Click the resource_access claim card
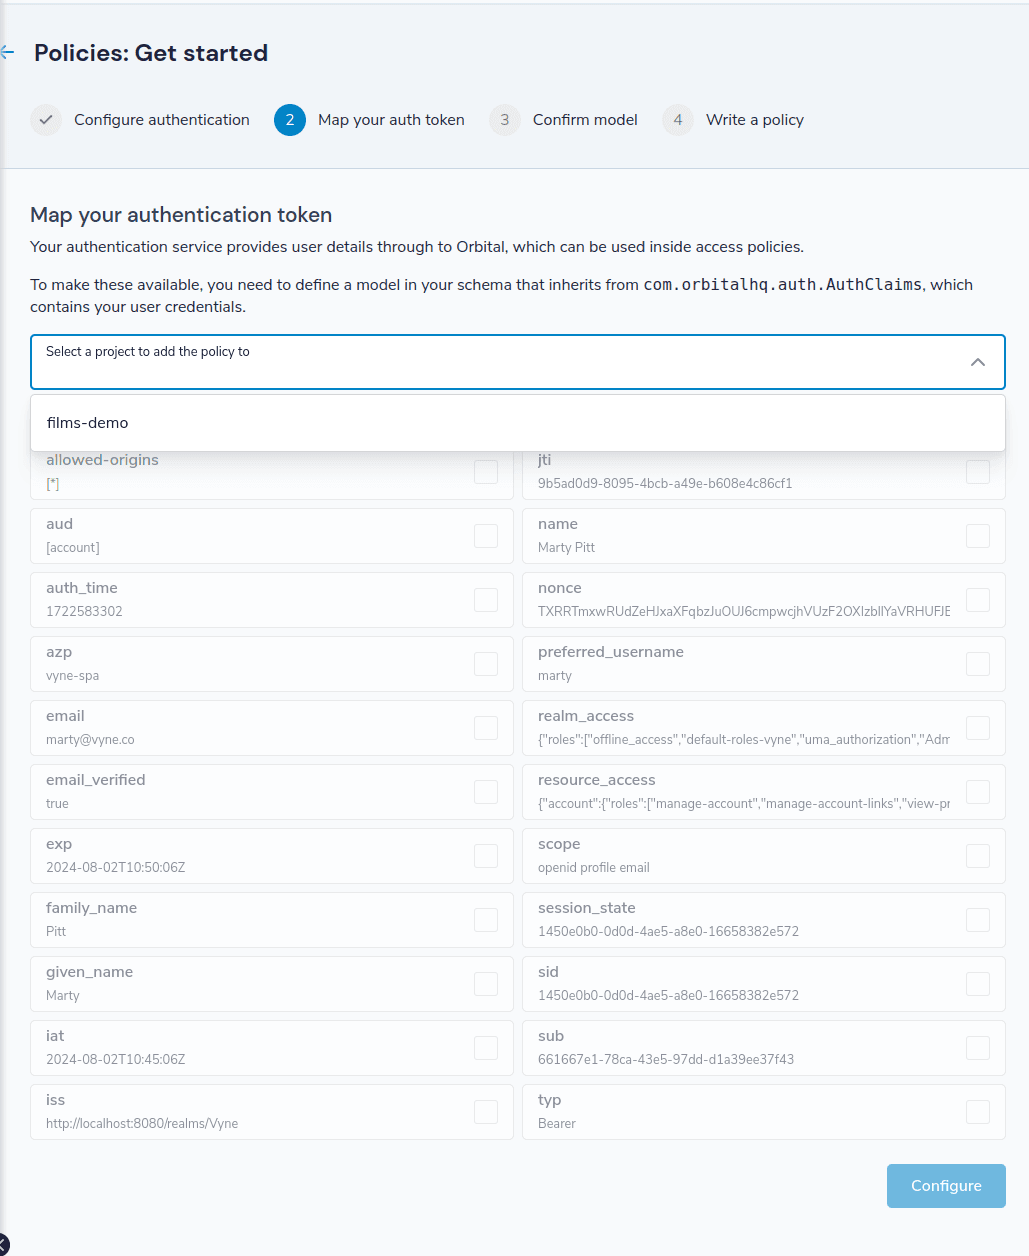This screenshot has height=1256, width=1029. [x=764, y=792]
